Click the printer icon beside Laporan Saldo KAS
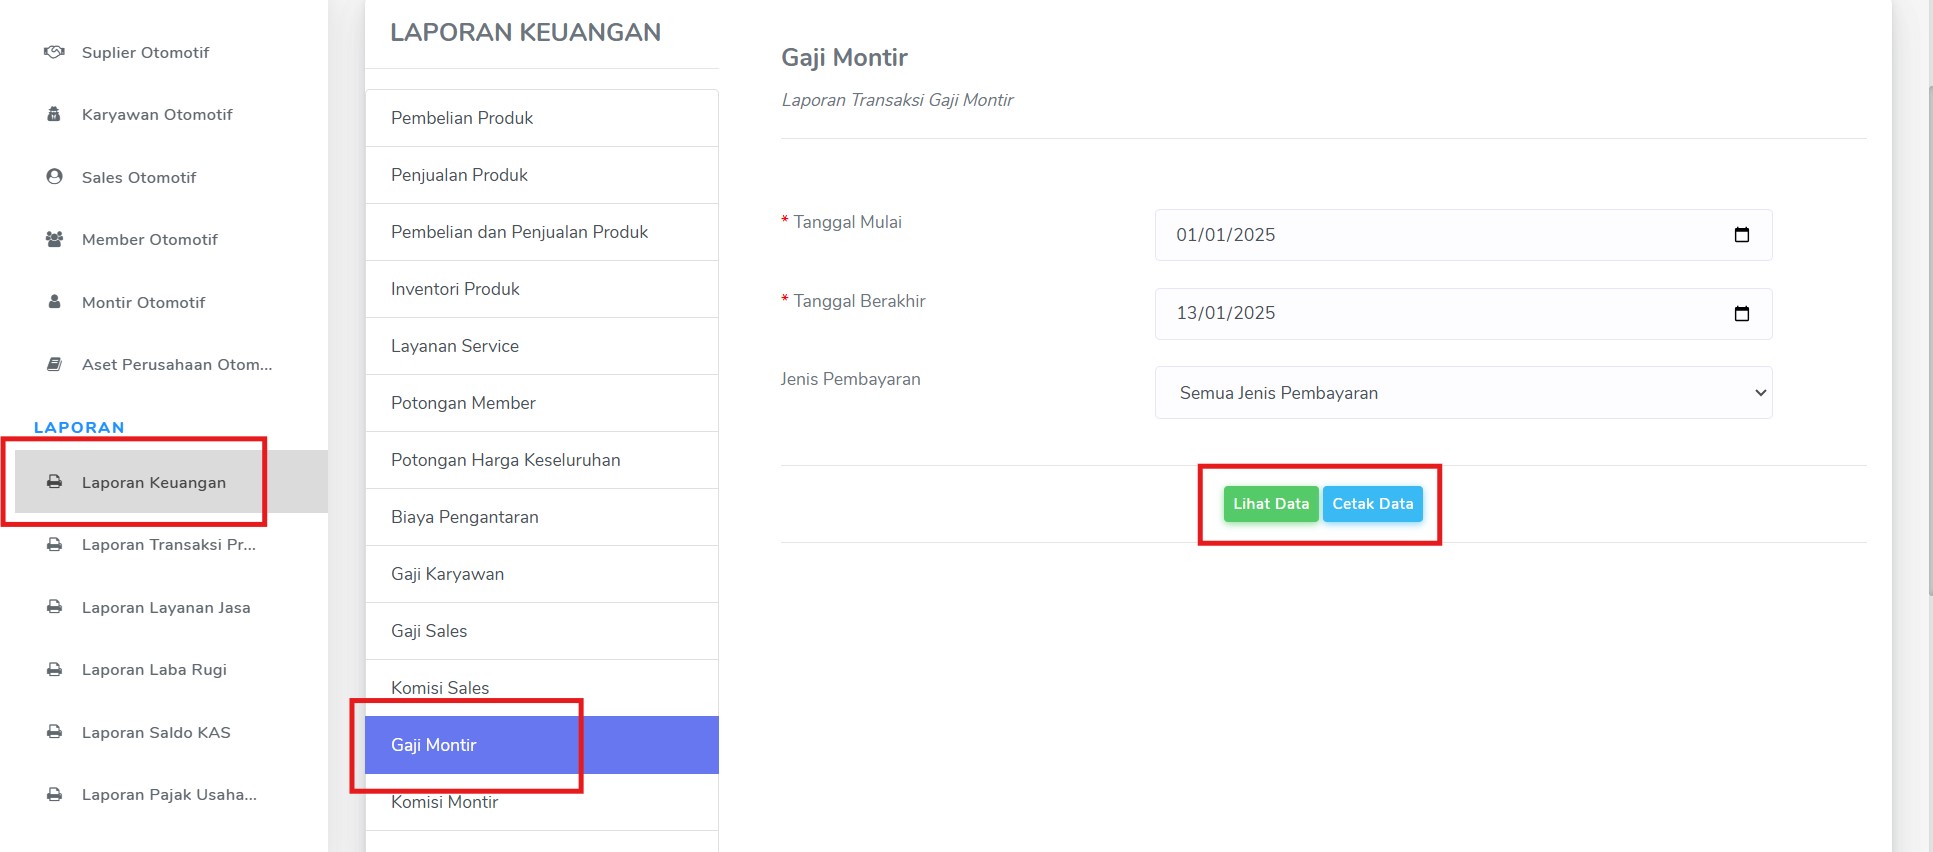This screenshot has height=852, width=1933. point(54,732)
